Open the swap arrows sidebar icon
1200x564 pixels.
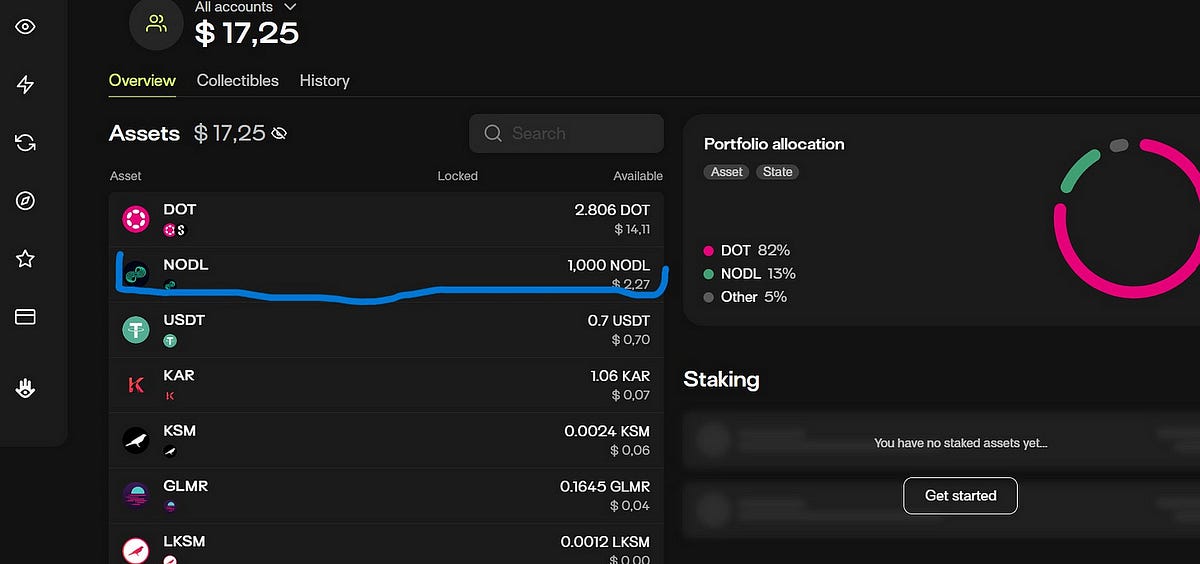click(26, 143)
